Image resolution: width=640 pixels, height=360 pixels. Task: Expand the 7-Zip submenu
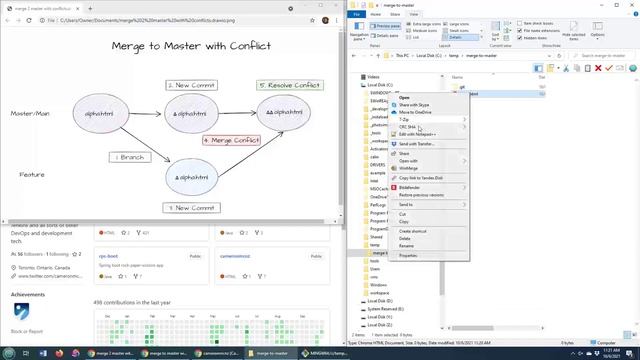click(464, 120)
